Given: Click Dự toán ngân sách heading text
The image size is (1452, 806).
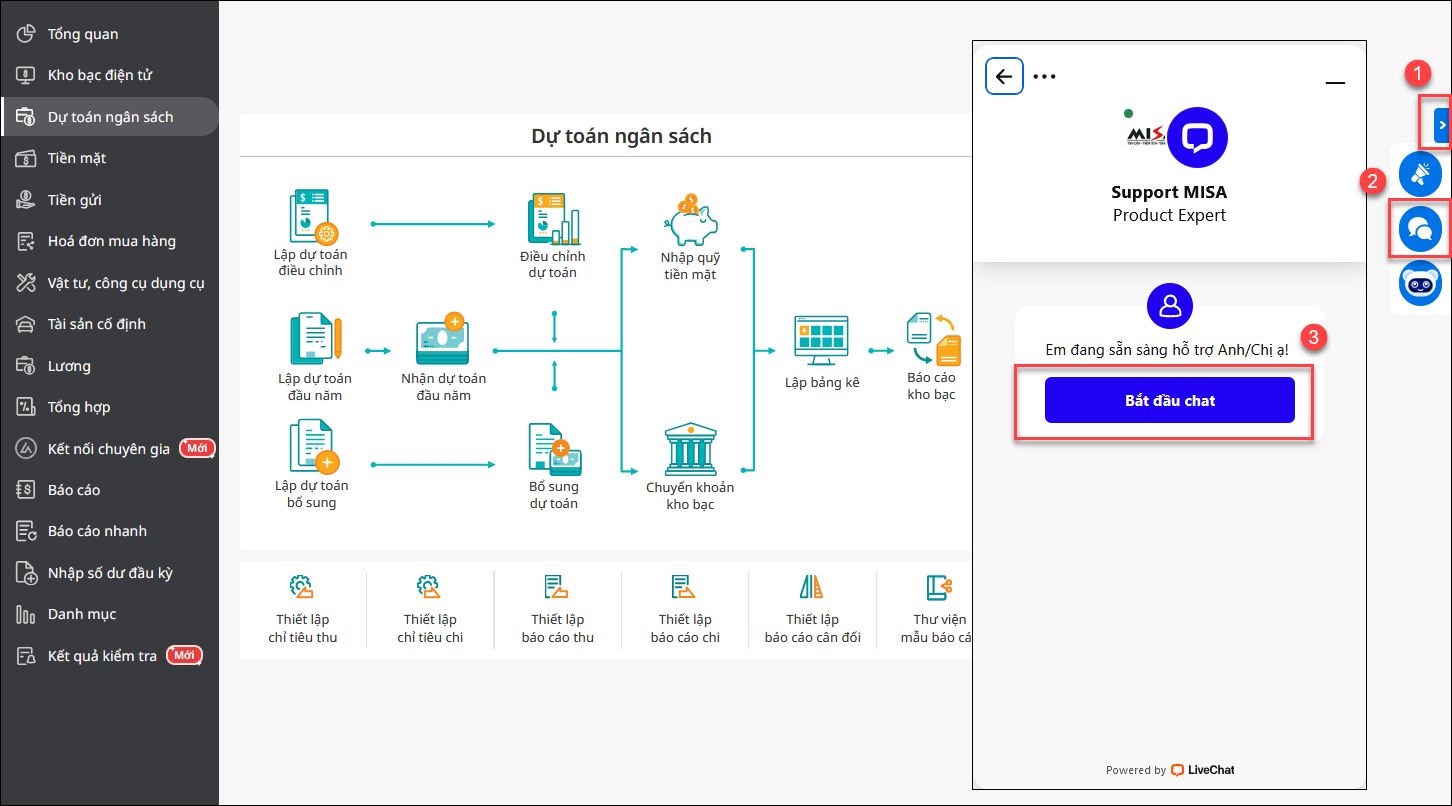Looking at the screenshot, I should (621, 136).
